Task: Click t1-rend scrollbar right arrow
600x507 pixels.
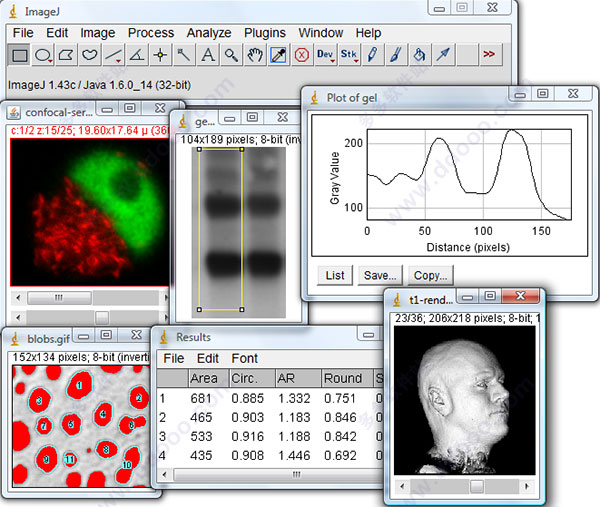Action: (527, 486)
